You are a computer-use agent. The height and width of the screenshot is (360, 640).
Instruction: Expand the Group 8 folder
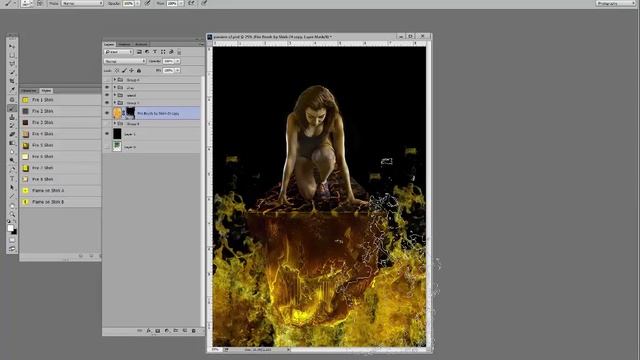tap(115, 123)
